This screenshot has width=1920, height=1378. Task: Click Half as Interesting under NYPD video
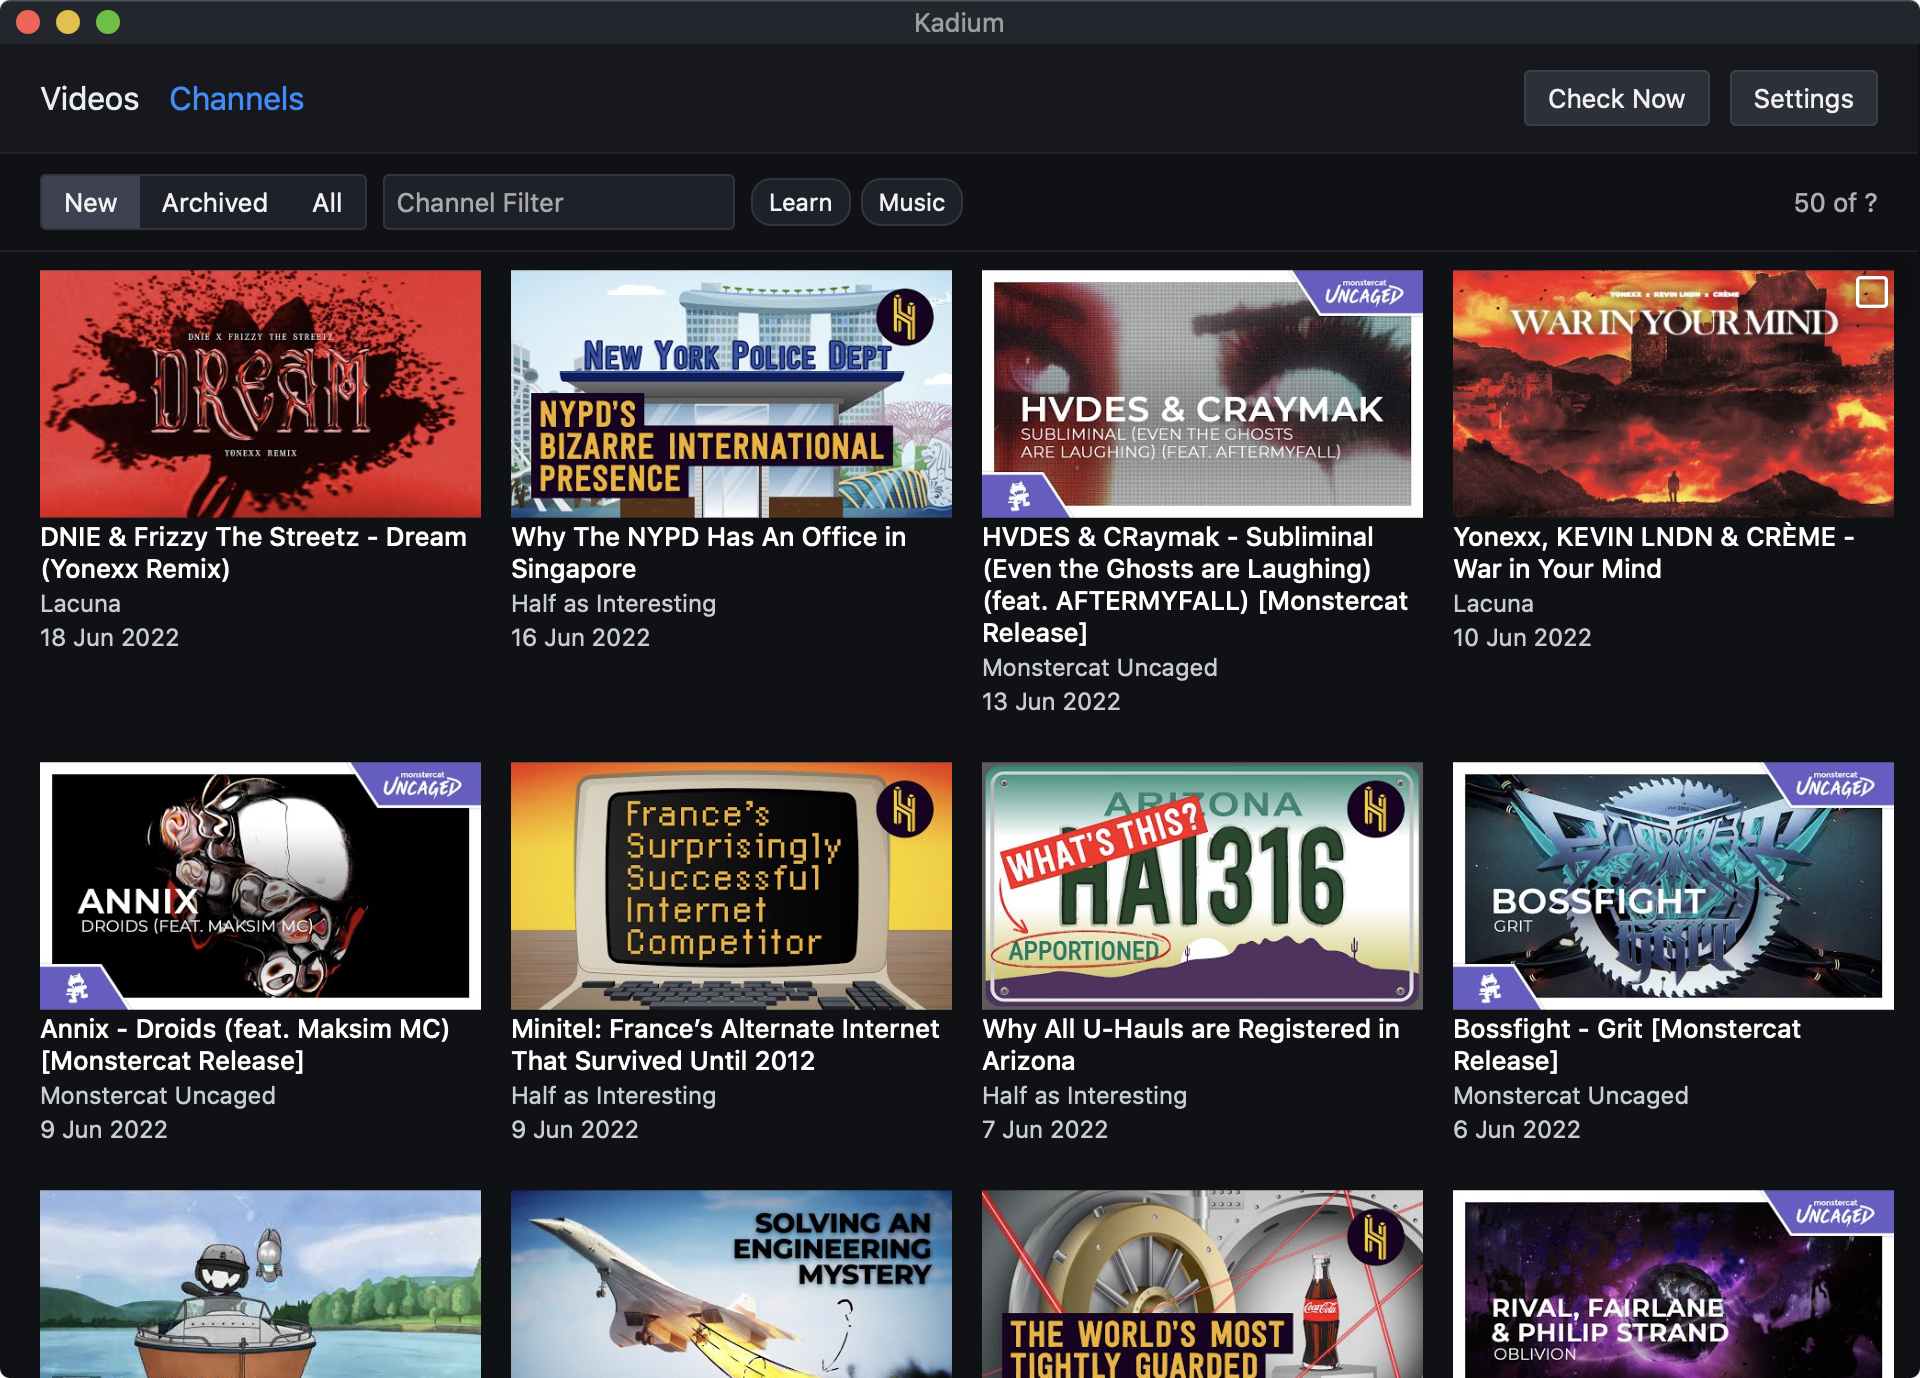point(613,603)
